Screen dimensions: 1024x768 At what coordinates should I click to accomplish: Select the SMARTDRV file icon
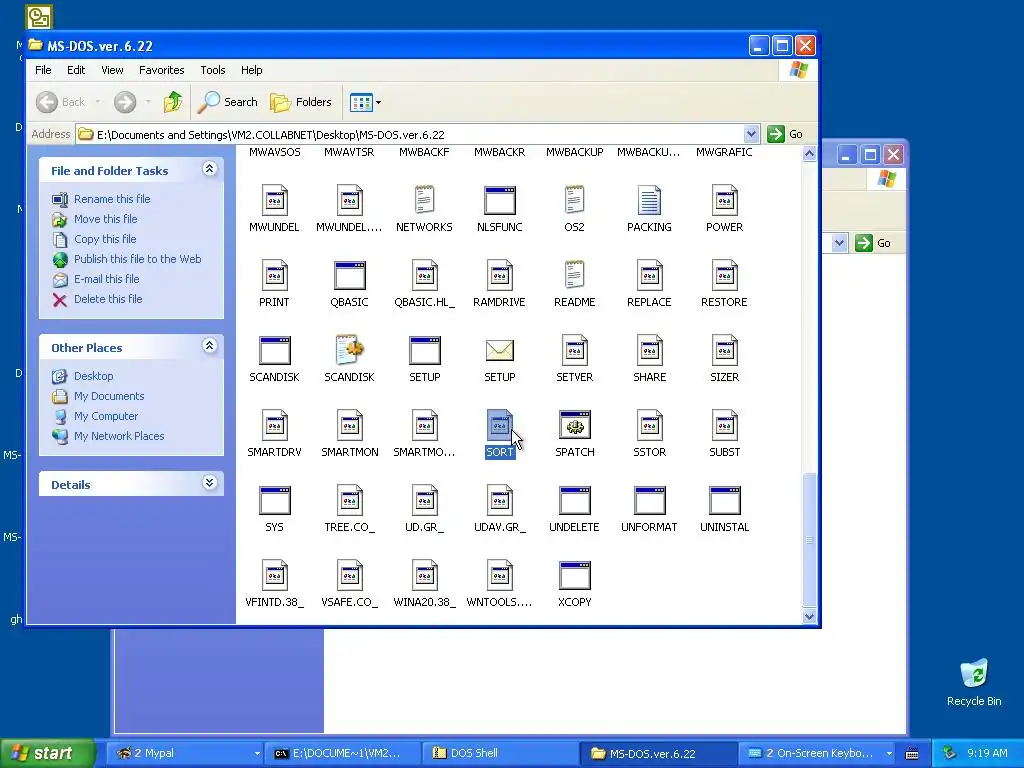(x=274, y=426)
